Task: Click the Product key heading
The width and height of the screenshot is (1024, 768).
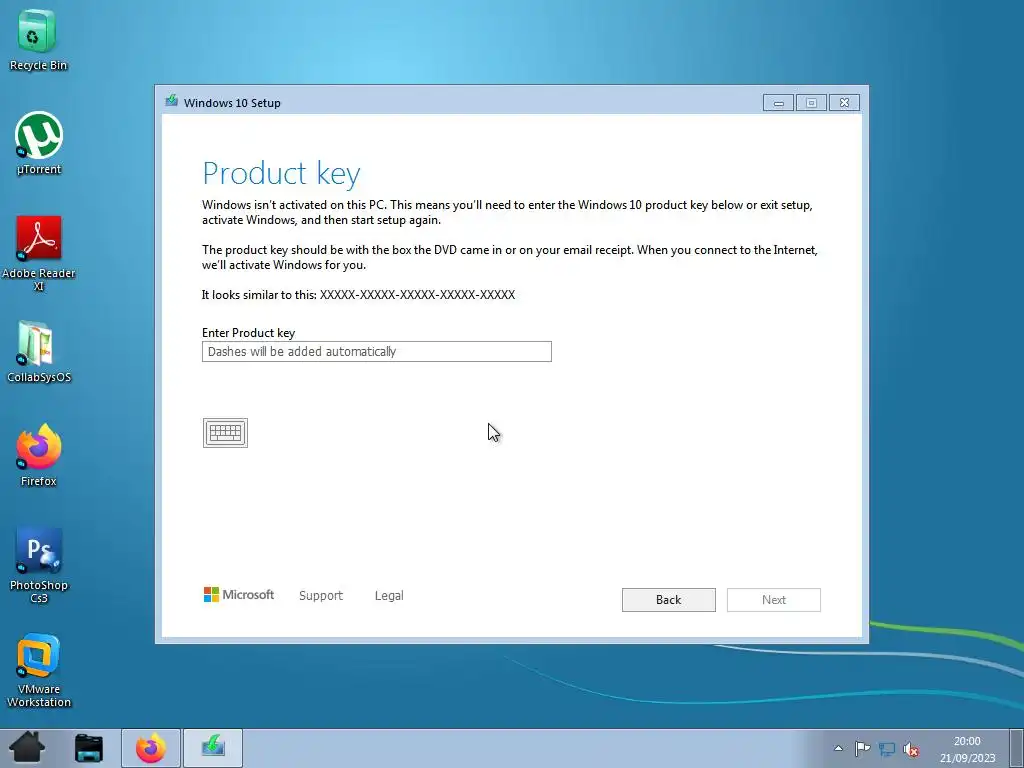Action: click(281, 174)
